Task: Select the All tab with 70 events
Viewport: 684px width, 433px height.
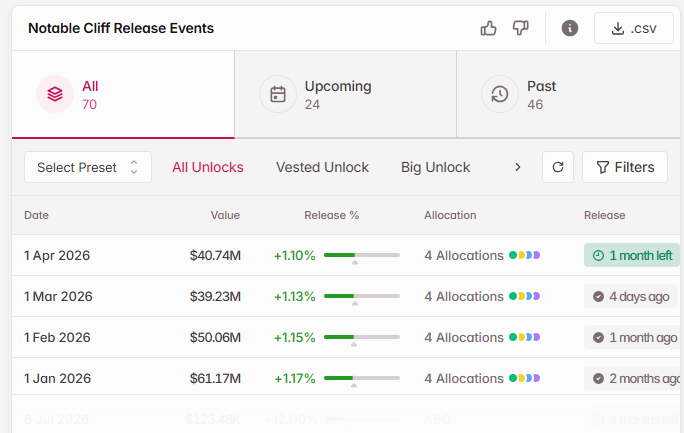Action: [123, 95]
